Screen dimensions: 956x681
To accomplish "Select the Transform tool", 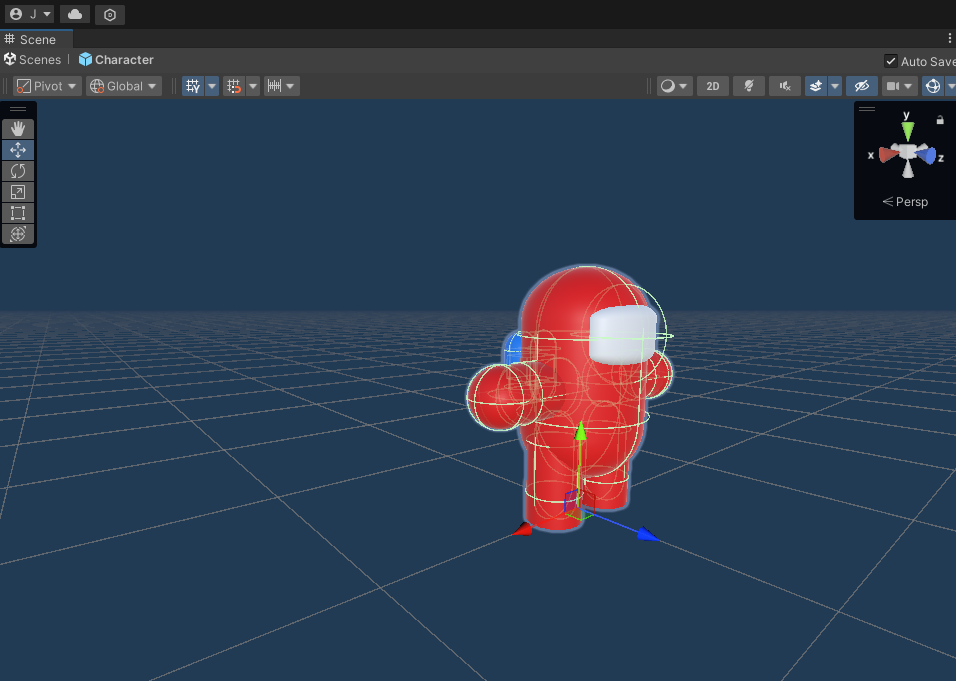I will point(18,234).
